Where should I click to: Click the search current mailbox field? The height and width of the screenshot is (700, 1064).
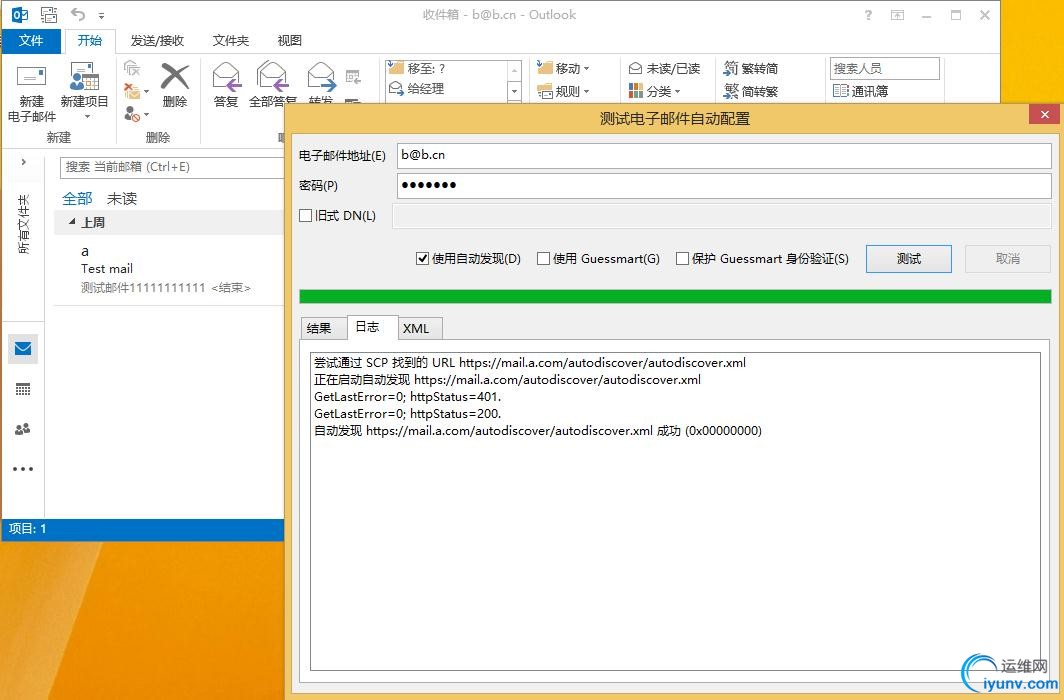(172, 167)
